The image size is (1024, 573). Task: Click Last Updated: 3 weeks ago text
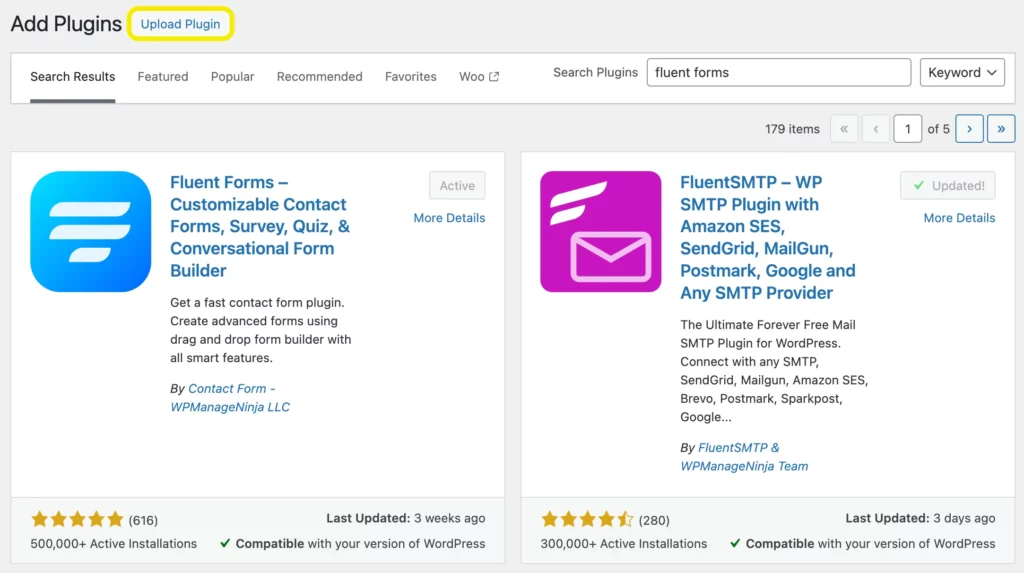click(x=406, y=518)
